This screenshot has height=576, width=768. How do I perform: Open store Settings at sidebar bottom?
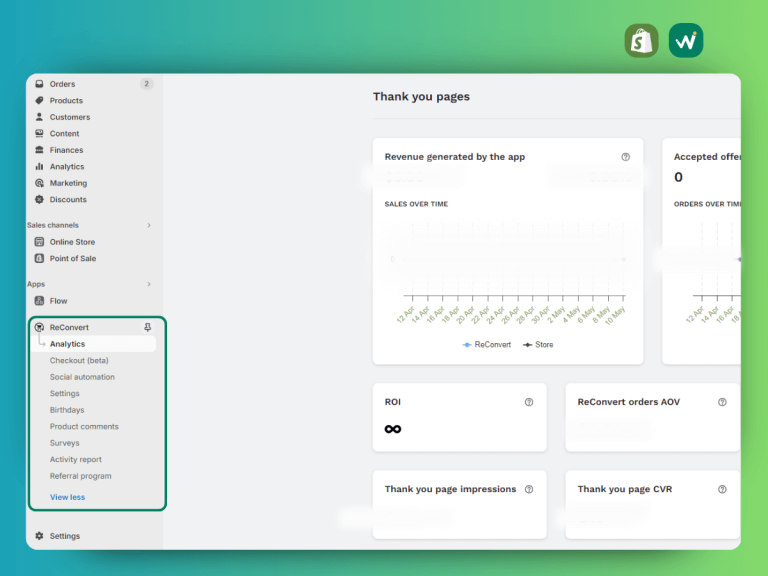[65, 536]
